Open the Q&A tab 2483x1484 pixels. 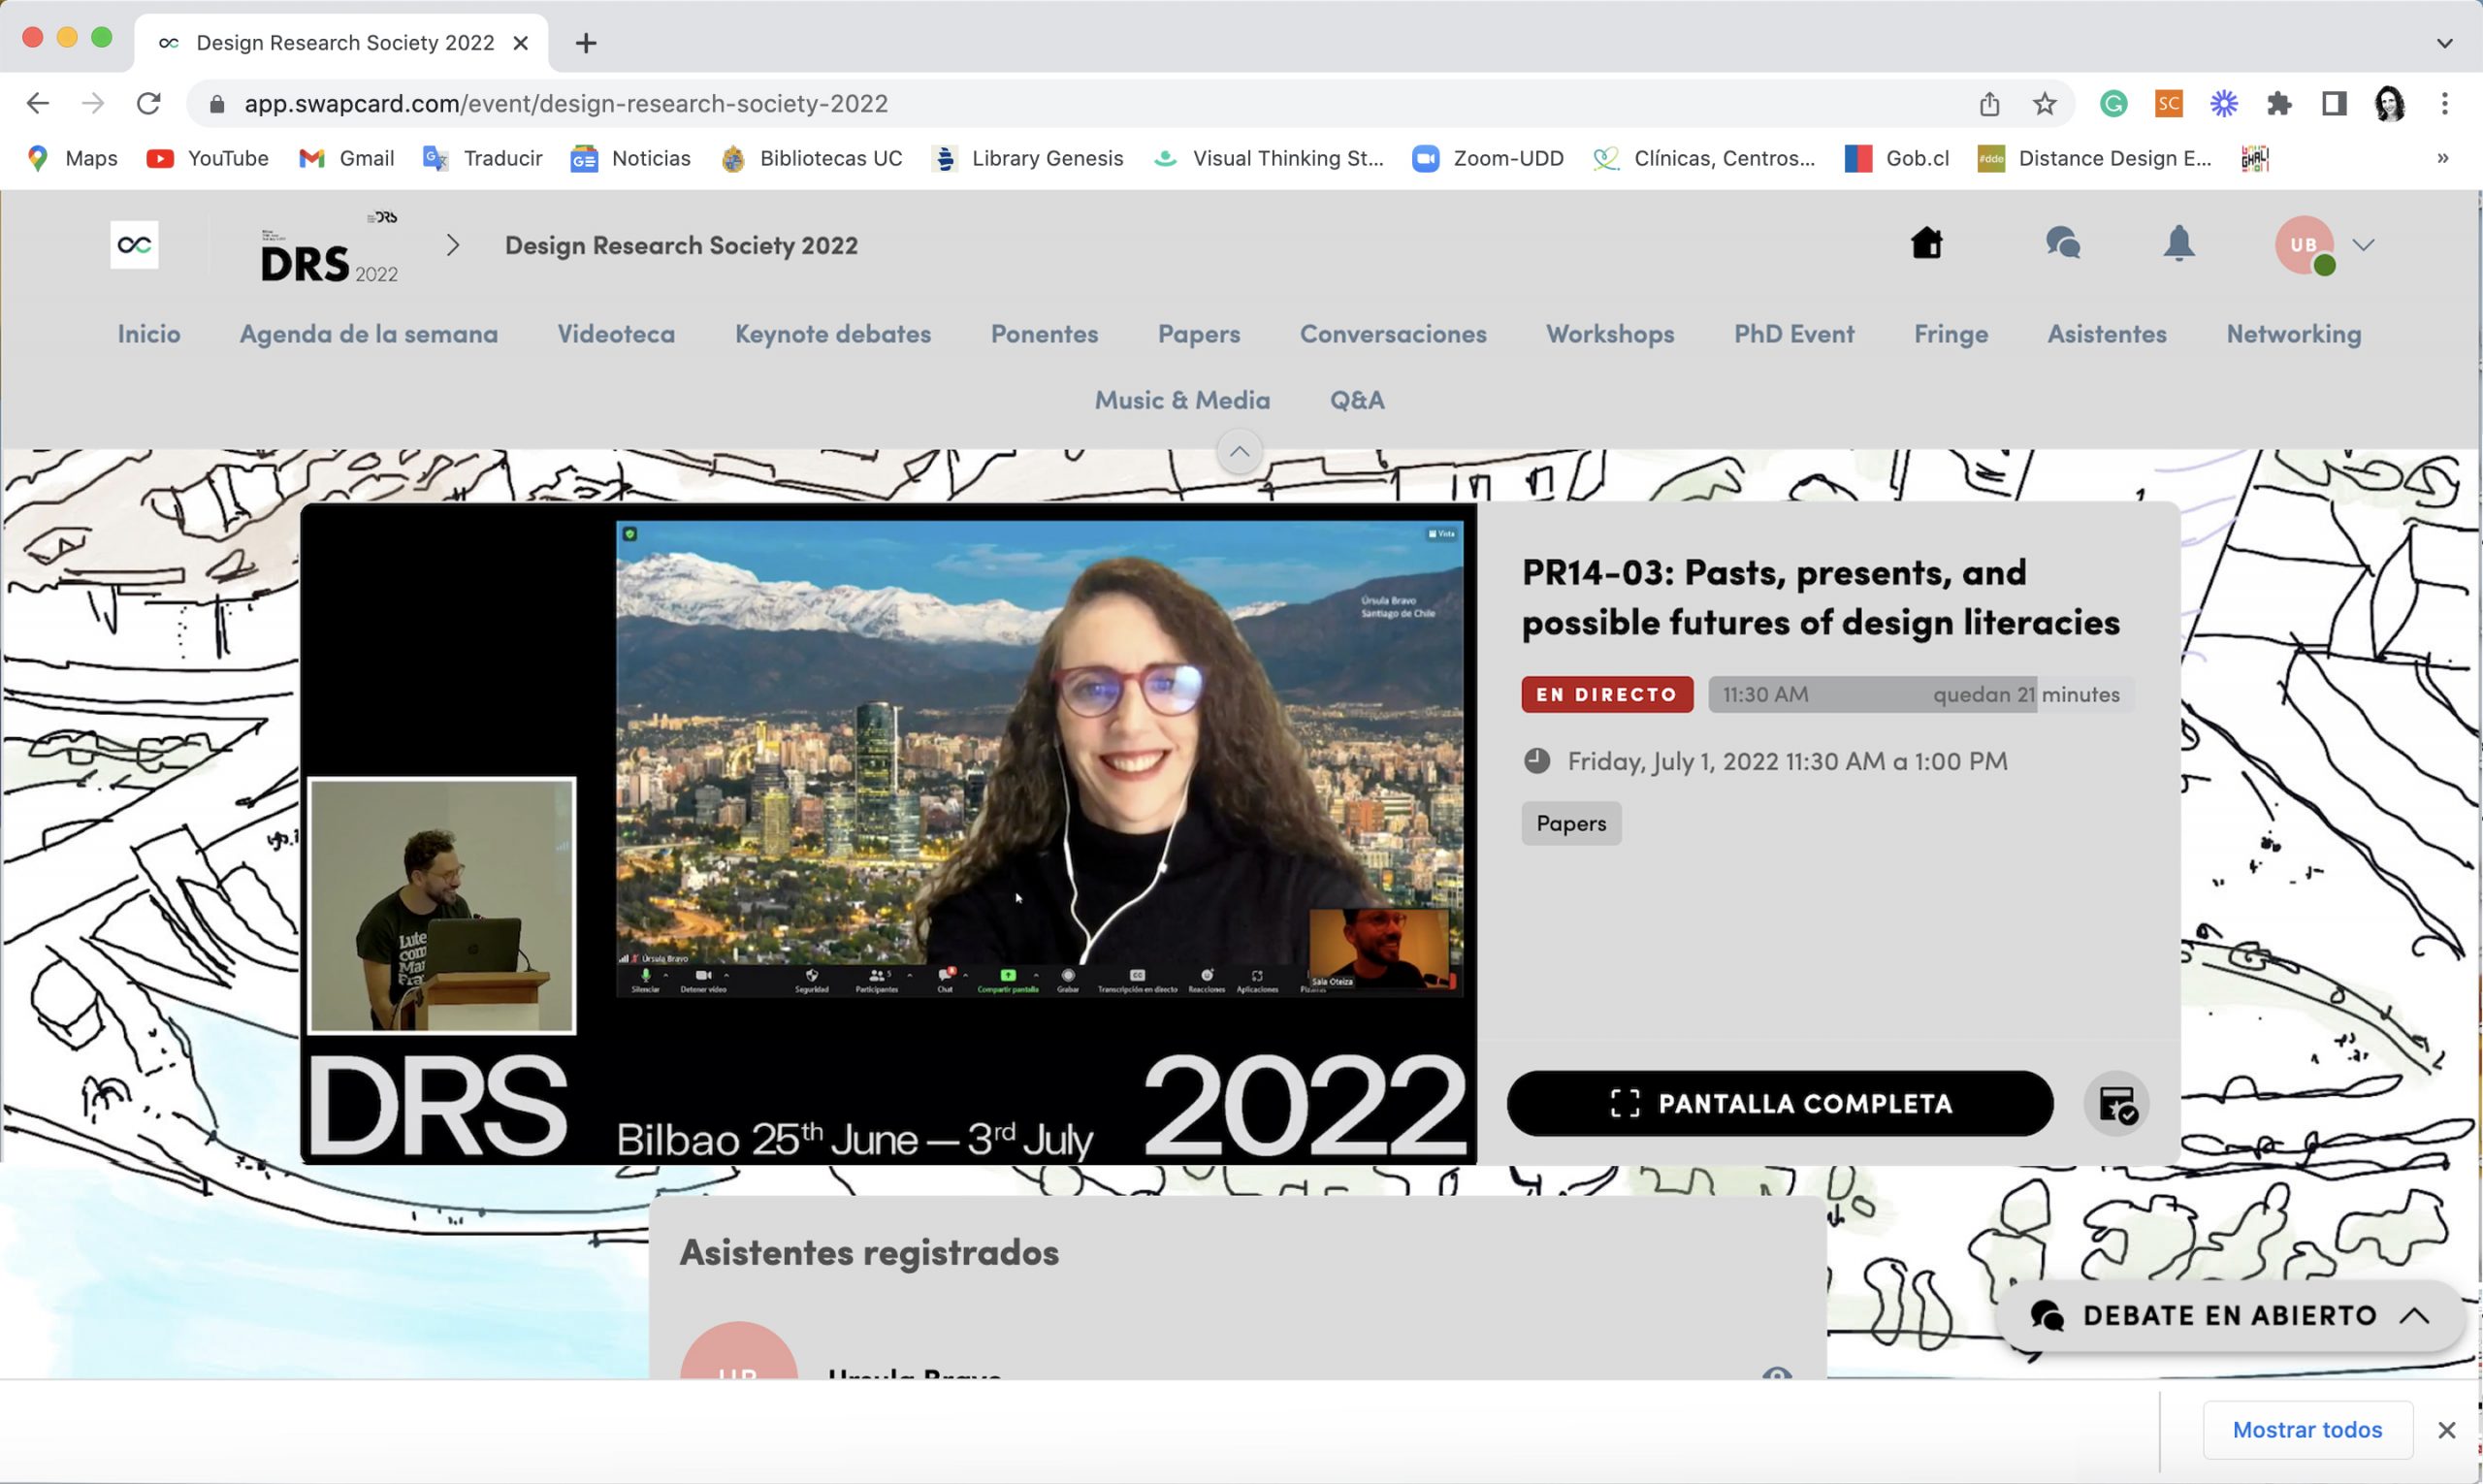point(1357,400)
